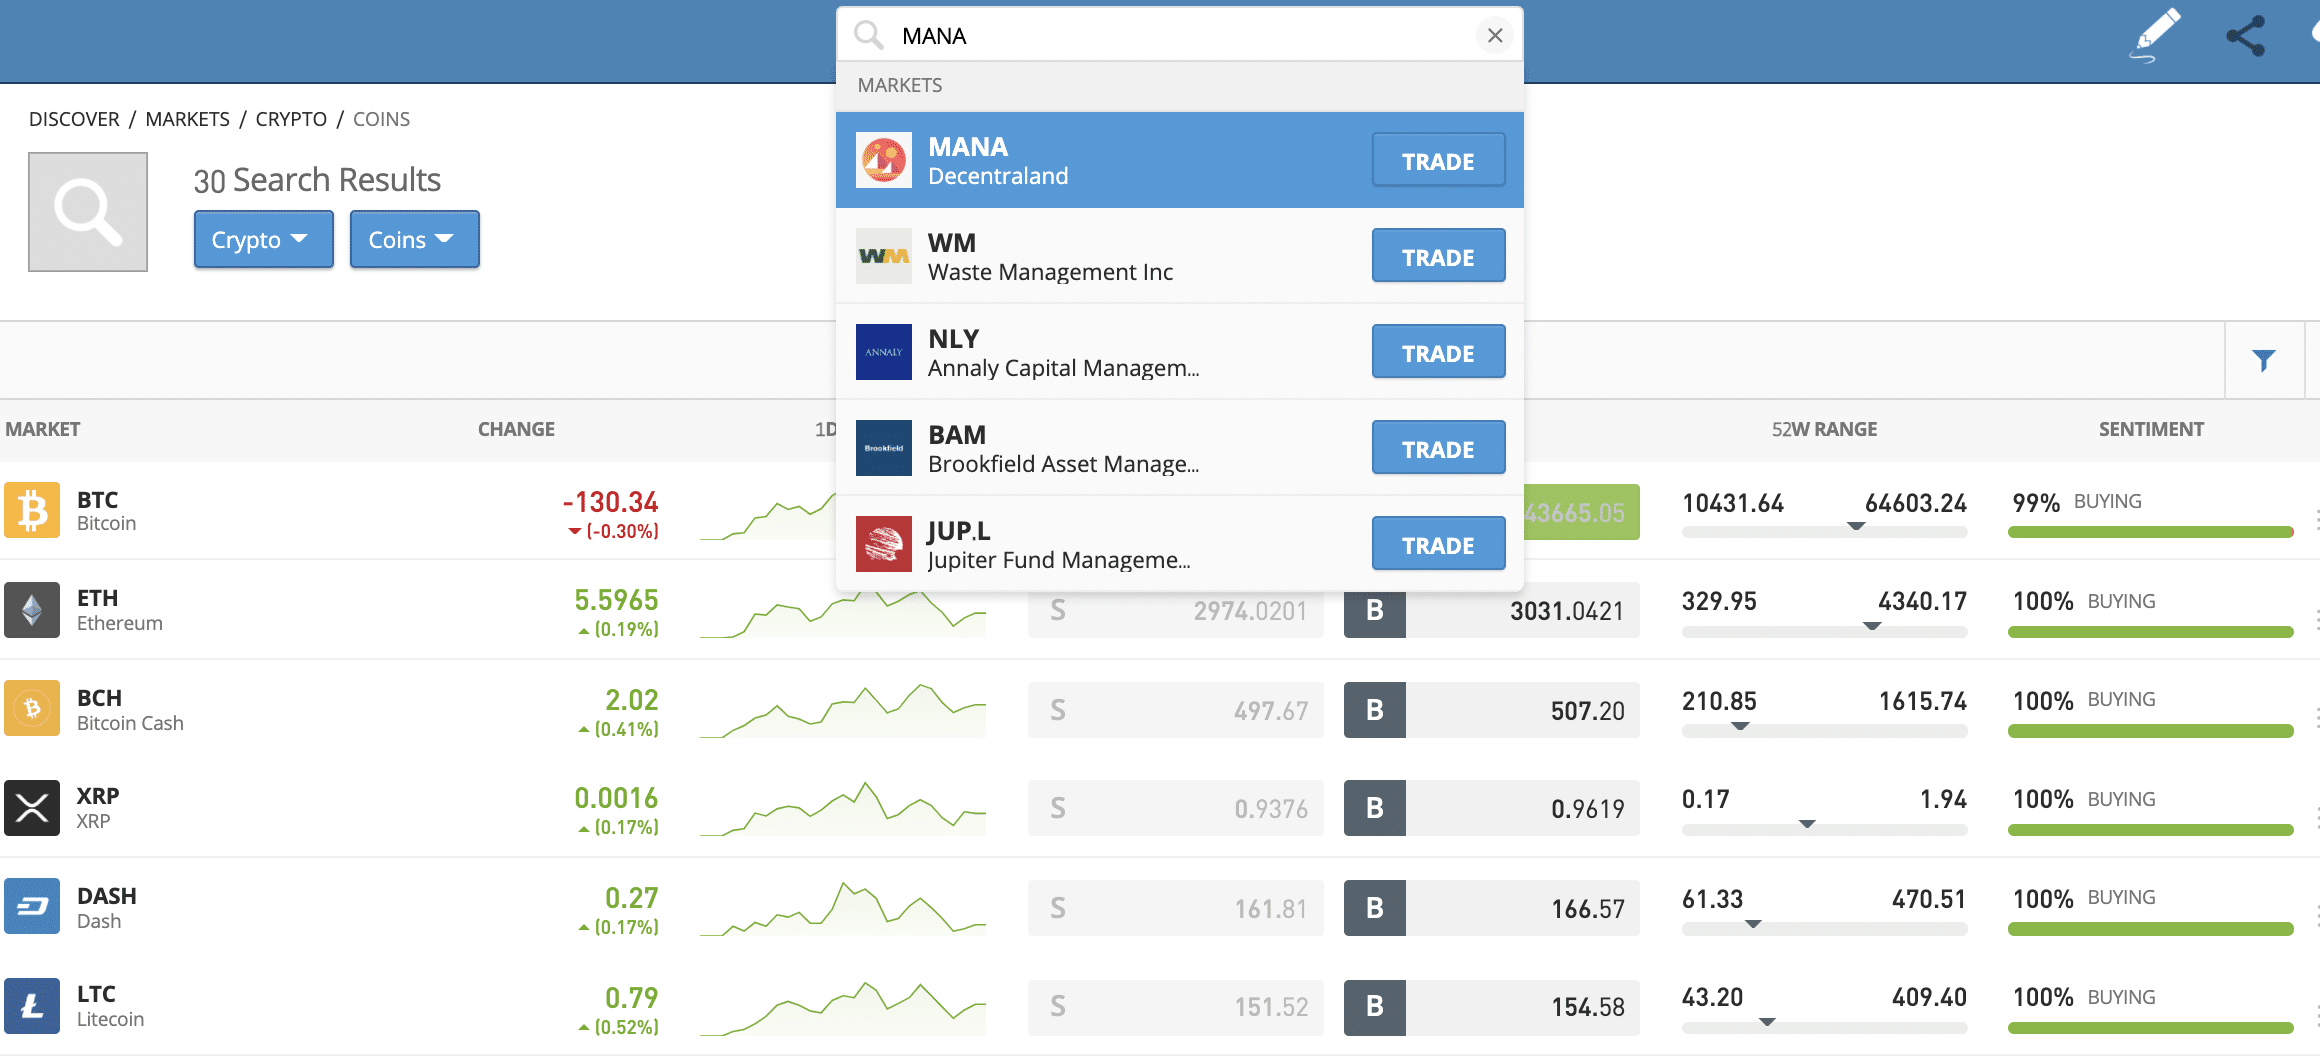Click the Jupiter JUP.L logo

pos(884,544)
